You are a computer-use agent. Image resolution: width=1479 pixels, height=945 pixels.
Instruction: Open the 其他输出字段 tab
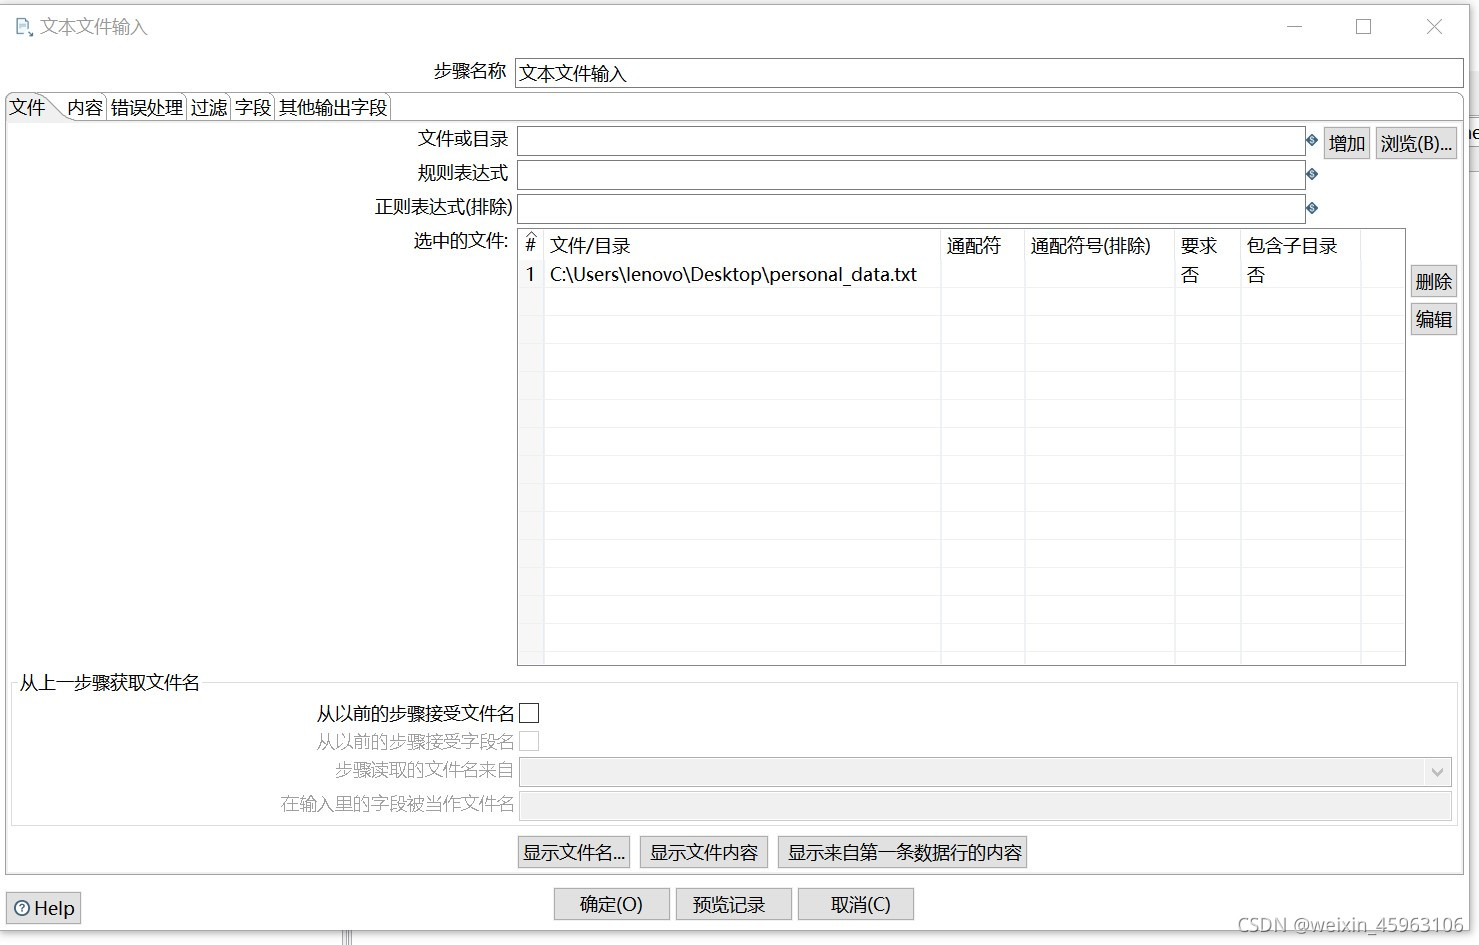(333, 107)
